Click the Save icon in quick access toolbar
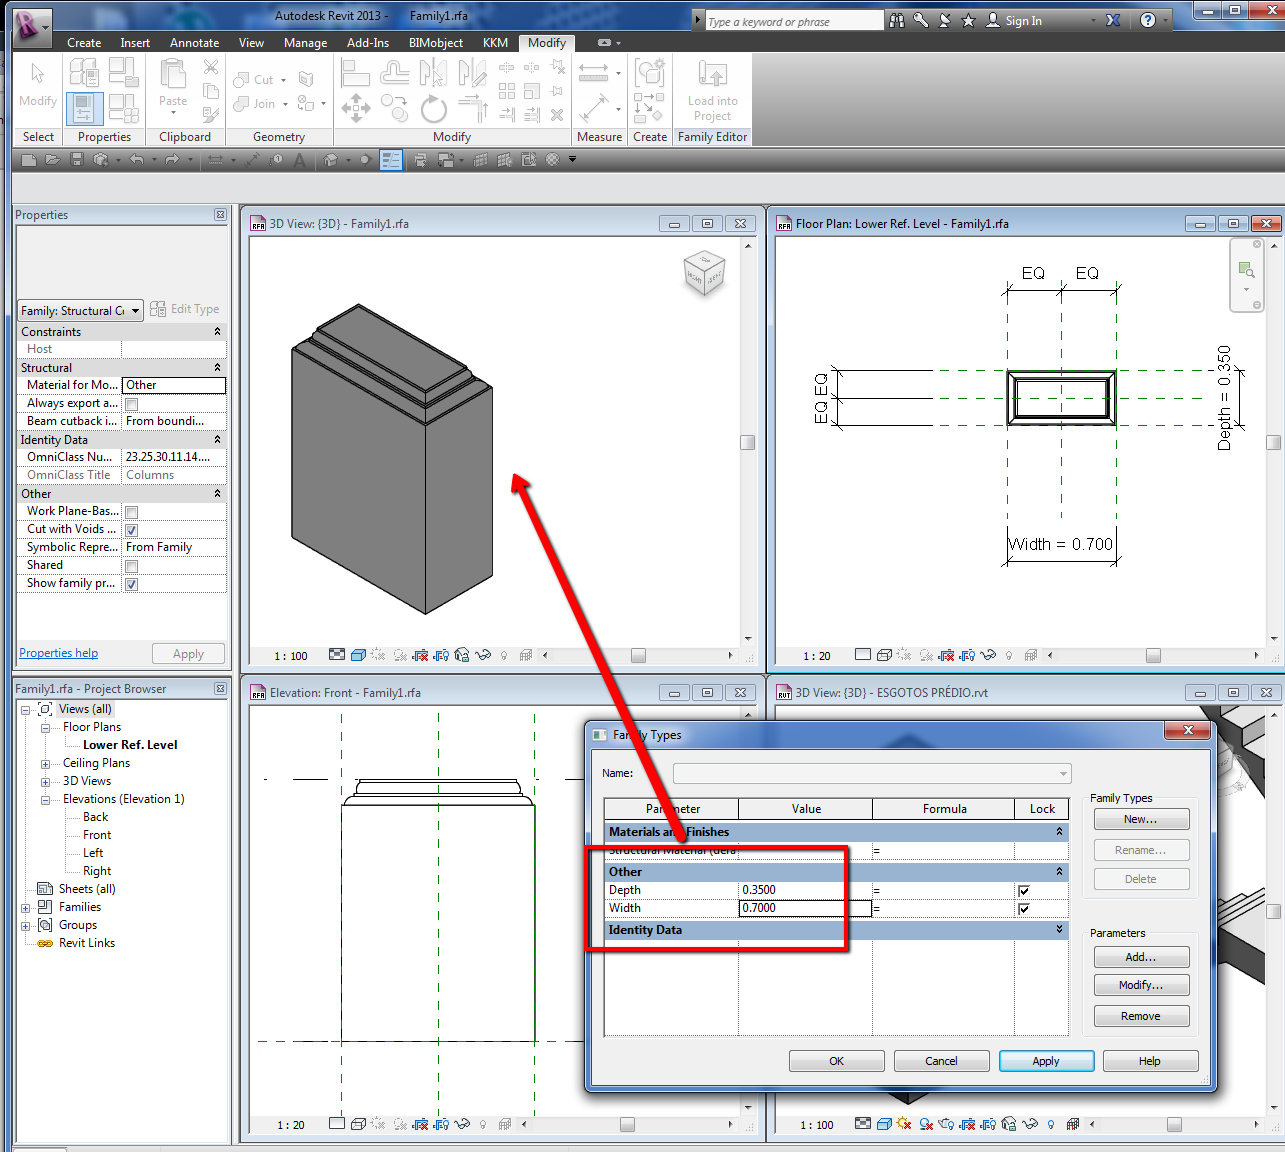This screenshot has width=1285, height=1152. pyautogui.click(x=76, y=160)
